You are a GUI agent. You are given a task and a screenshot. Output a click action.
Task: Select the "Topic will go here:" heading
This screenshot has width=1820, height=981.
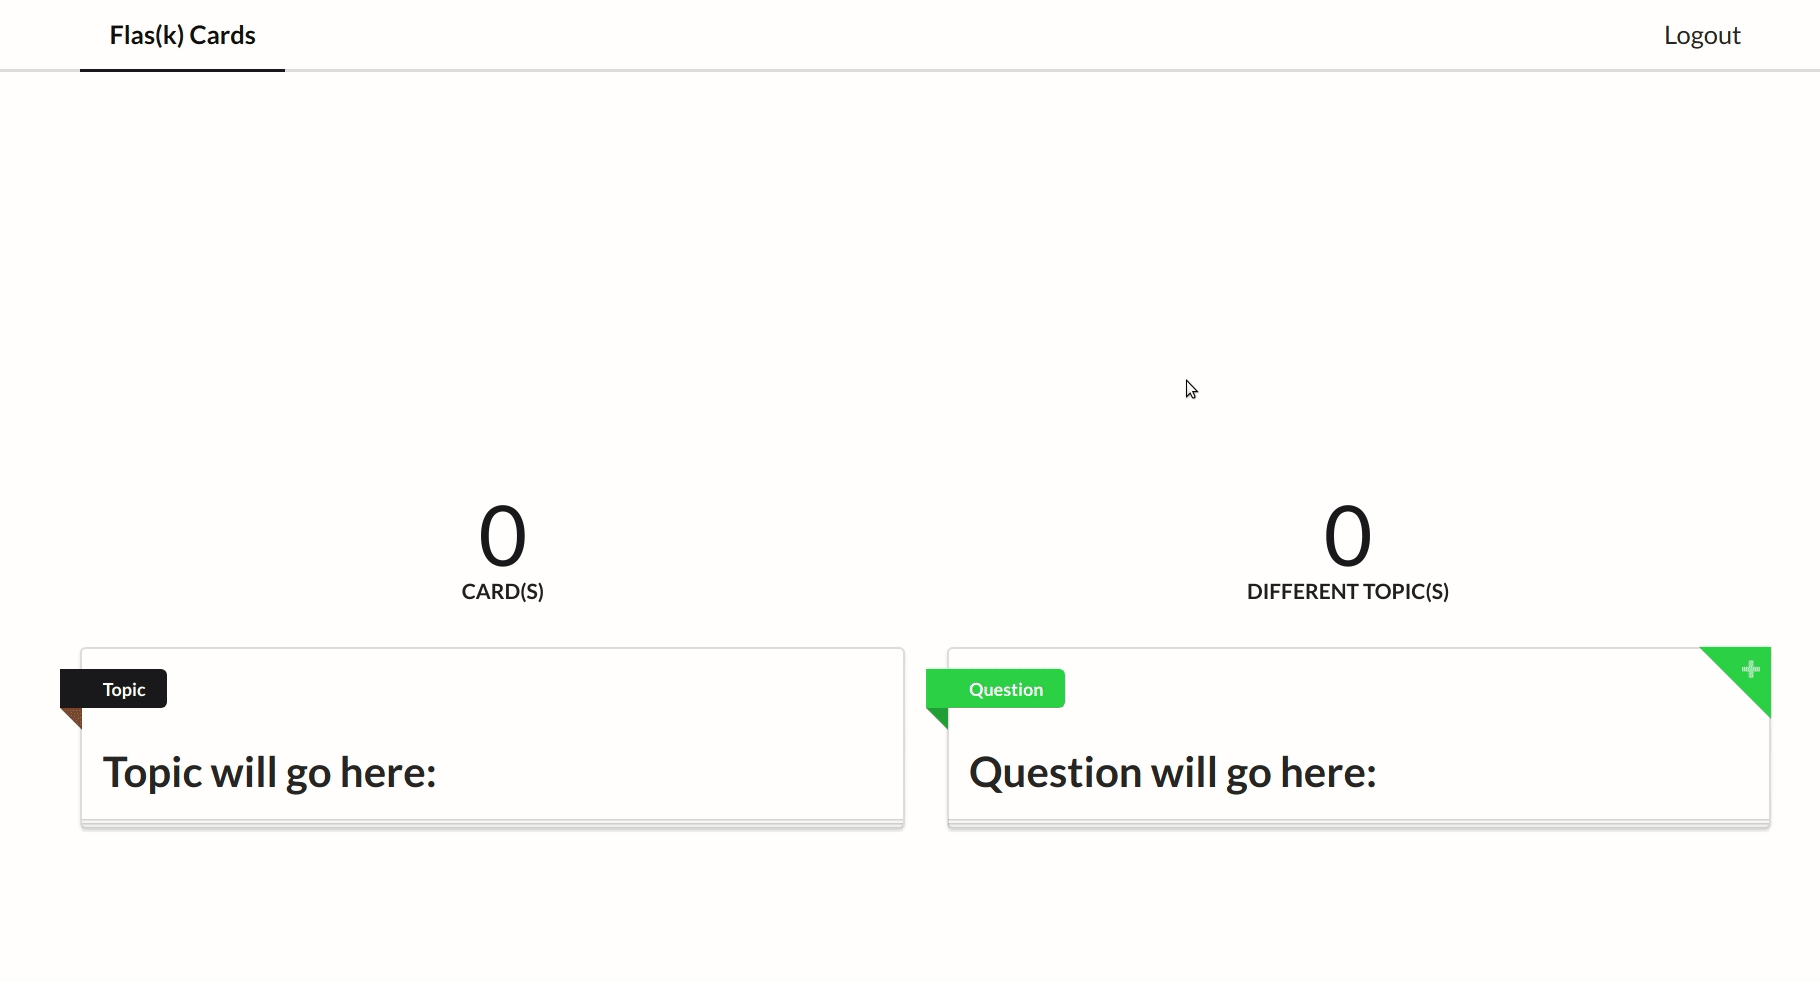(269, 772)
